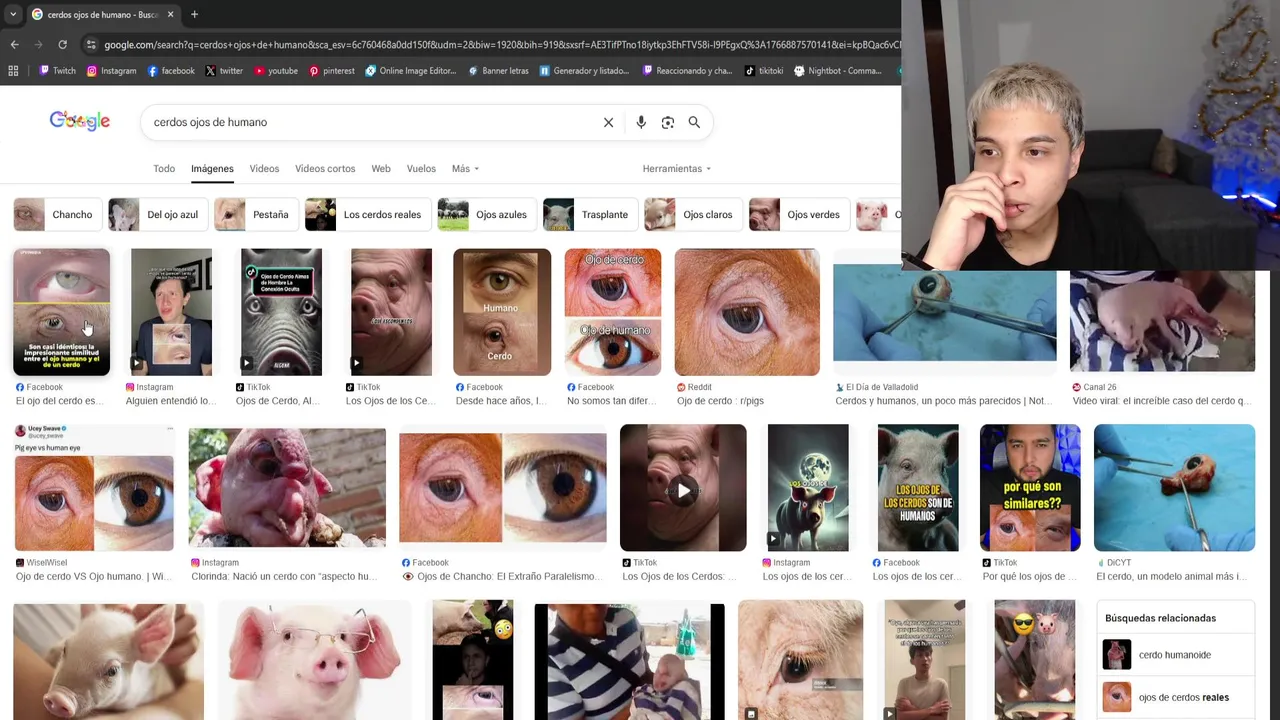Switch to the Web tab
The image size is (1280, 720).
pyautogui.click(x=381, y=168)
